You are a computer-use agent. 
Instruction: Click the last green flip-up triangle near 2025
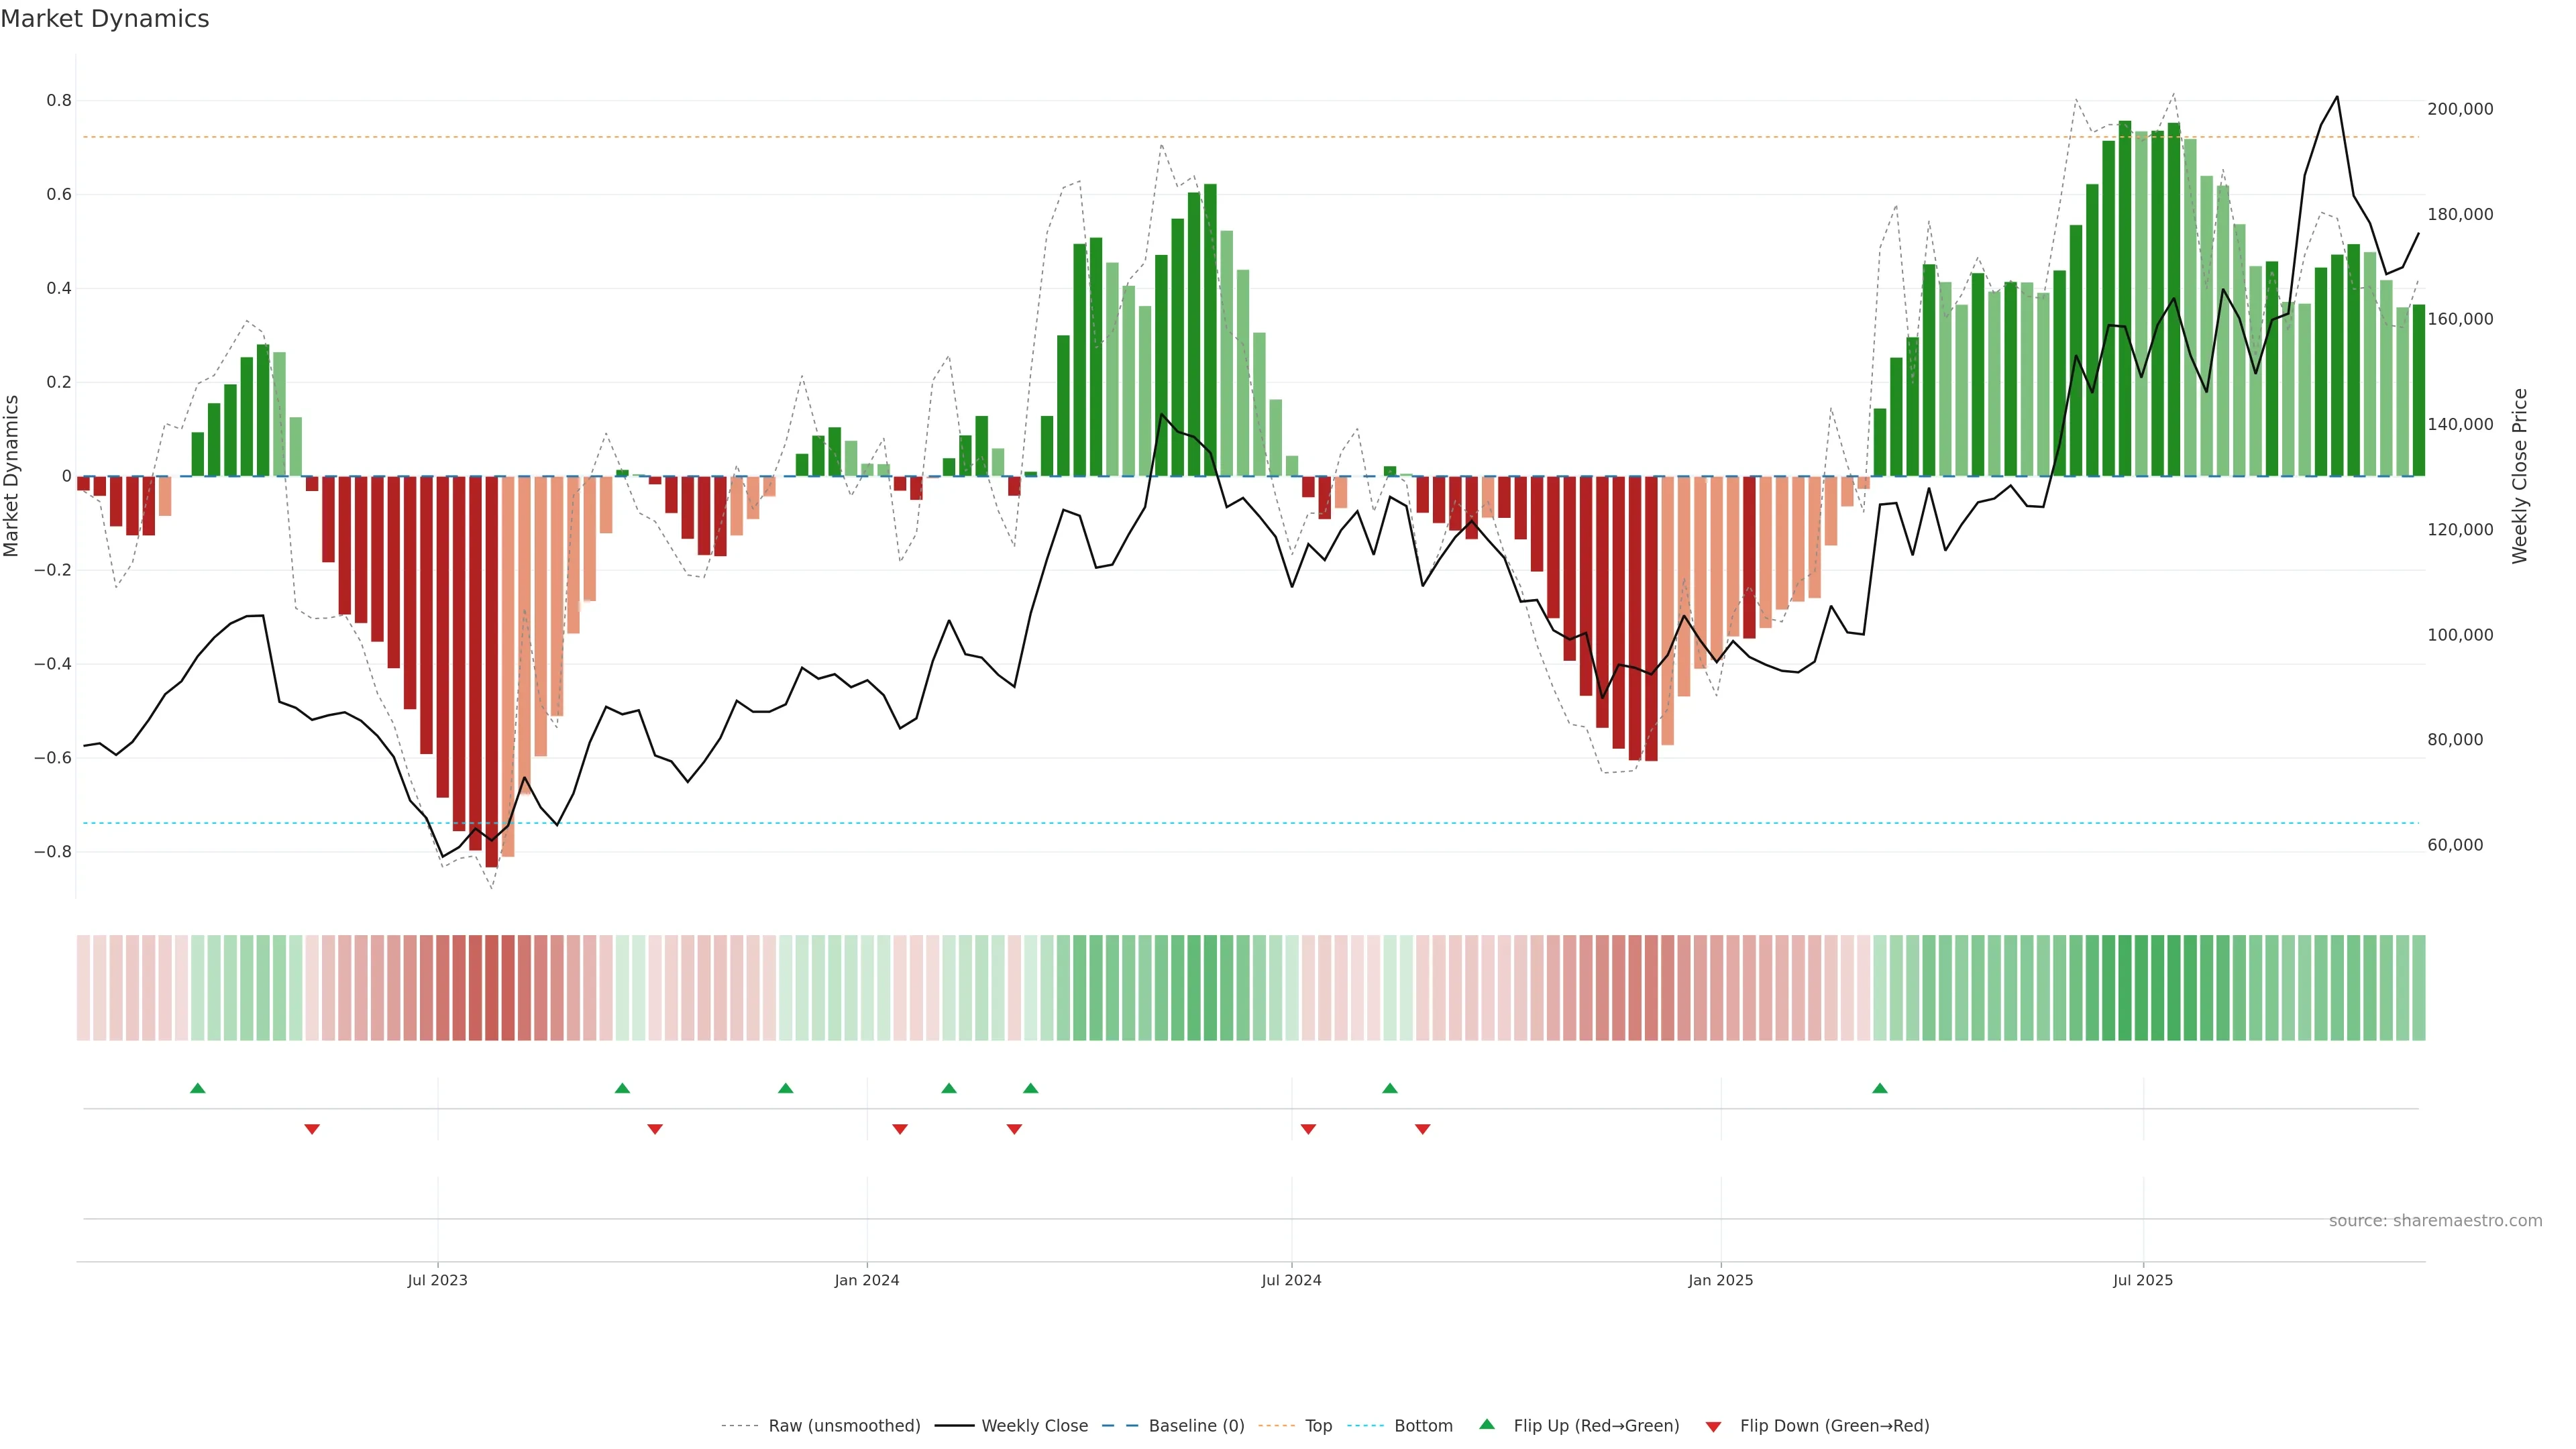(x=1880, y=1088)
